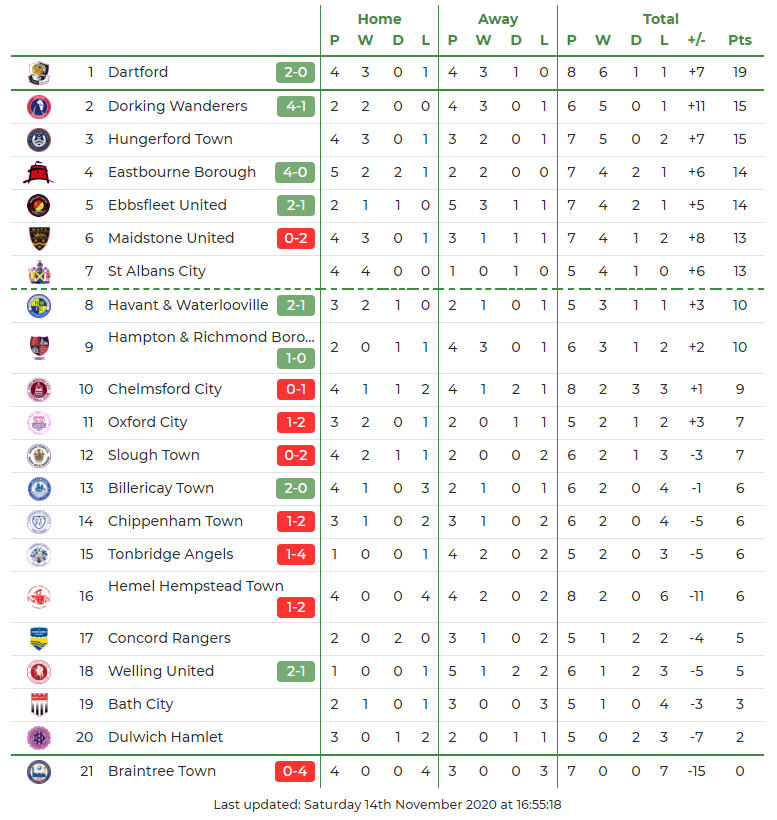The height and width of the screenshot is (820, 777).
Task: Click the Eastbourne Borough red crest
Action: (39, 172)
